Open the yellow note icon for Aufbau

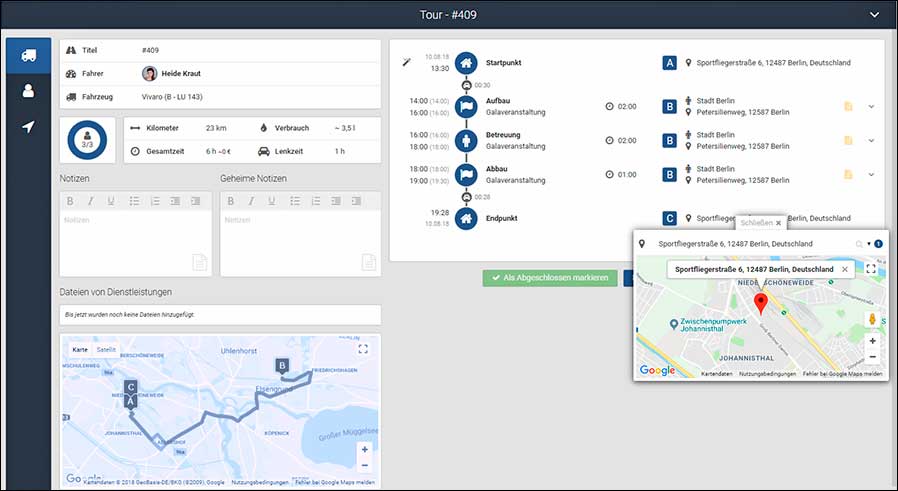point(848,107)
